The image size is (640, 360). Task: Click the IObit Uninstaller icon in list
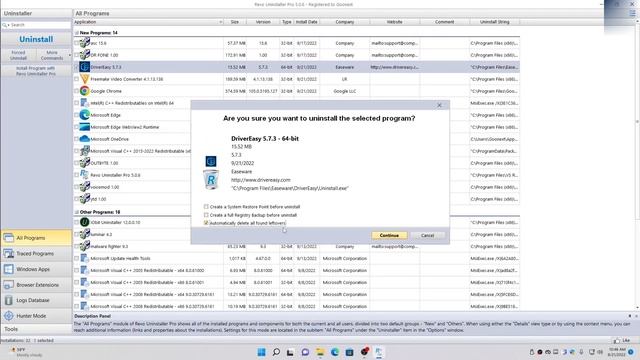pos(84,222)
